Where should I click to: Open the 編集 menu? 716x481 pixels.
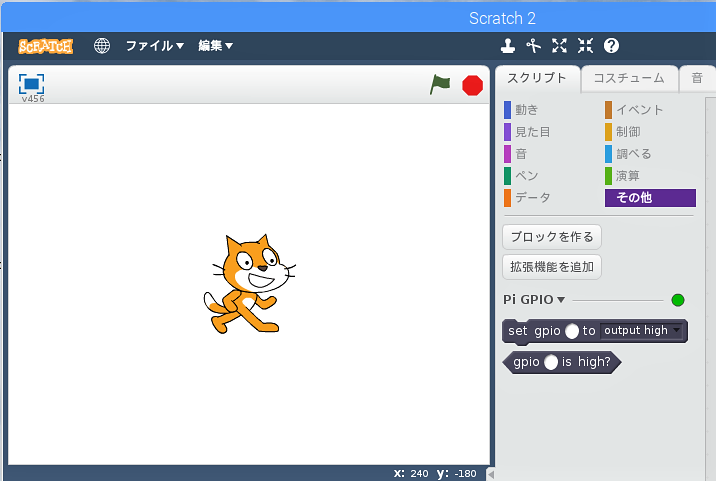[x=216, y=46]
